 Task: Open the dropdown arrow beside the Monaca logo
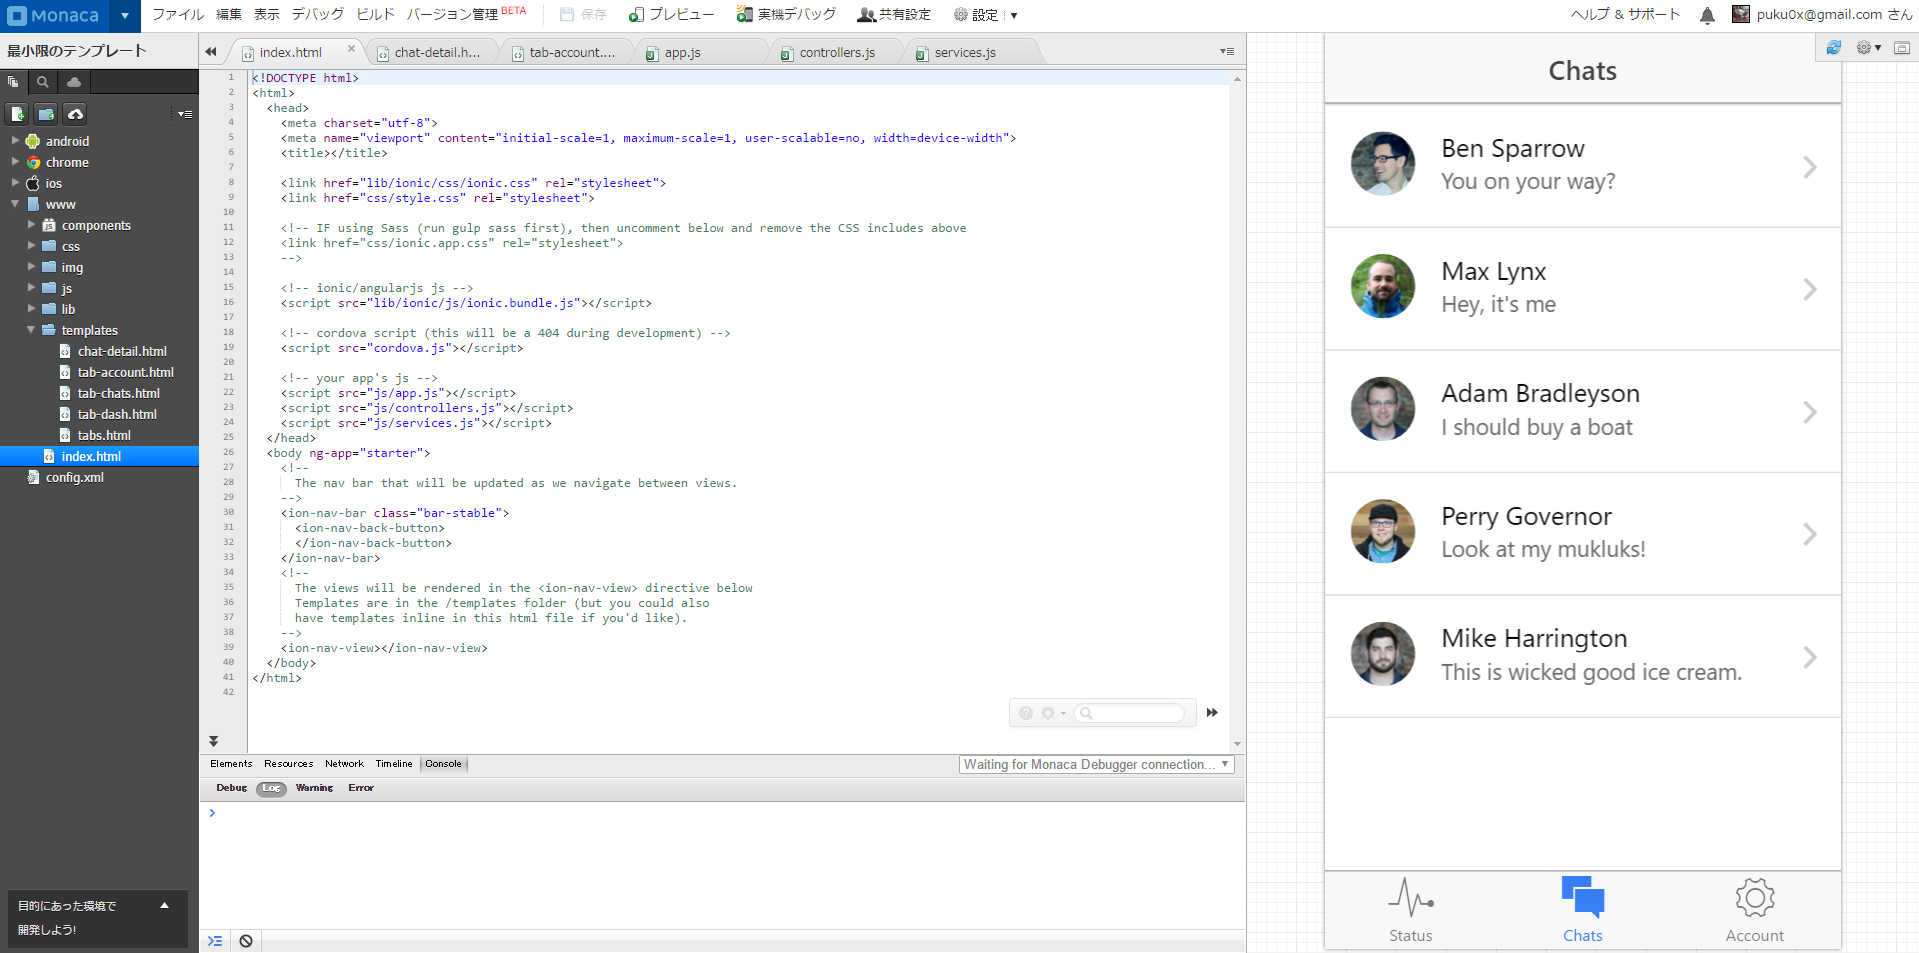[124, 16]
